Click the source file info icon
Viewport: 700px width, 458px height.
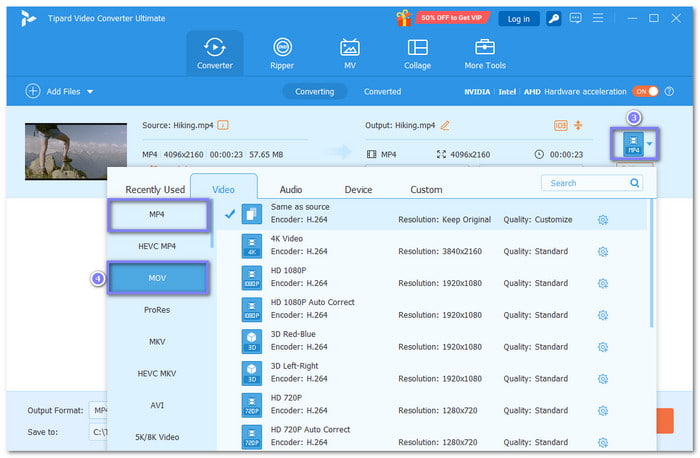pyautogui.click(x=223, y=125)
